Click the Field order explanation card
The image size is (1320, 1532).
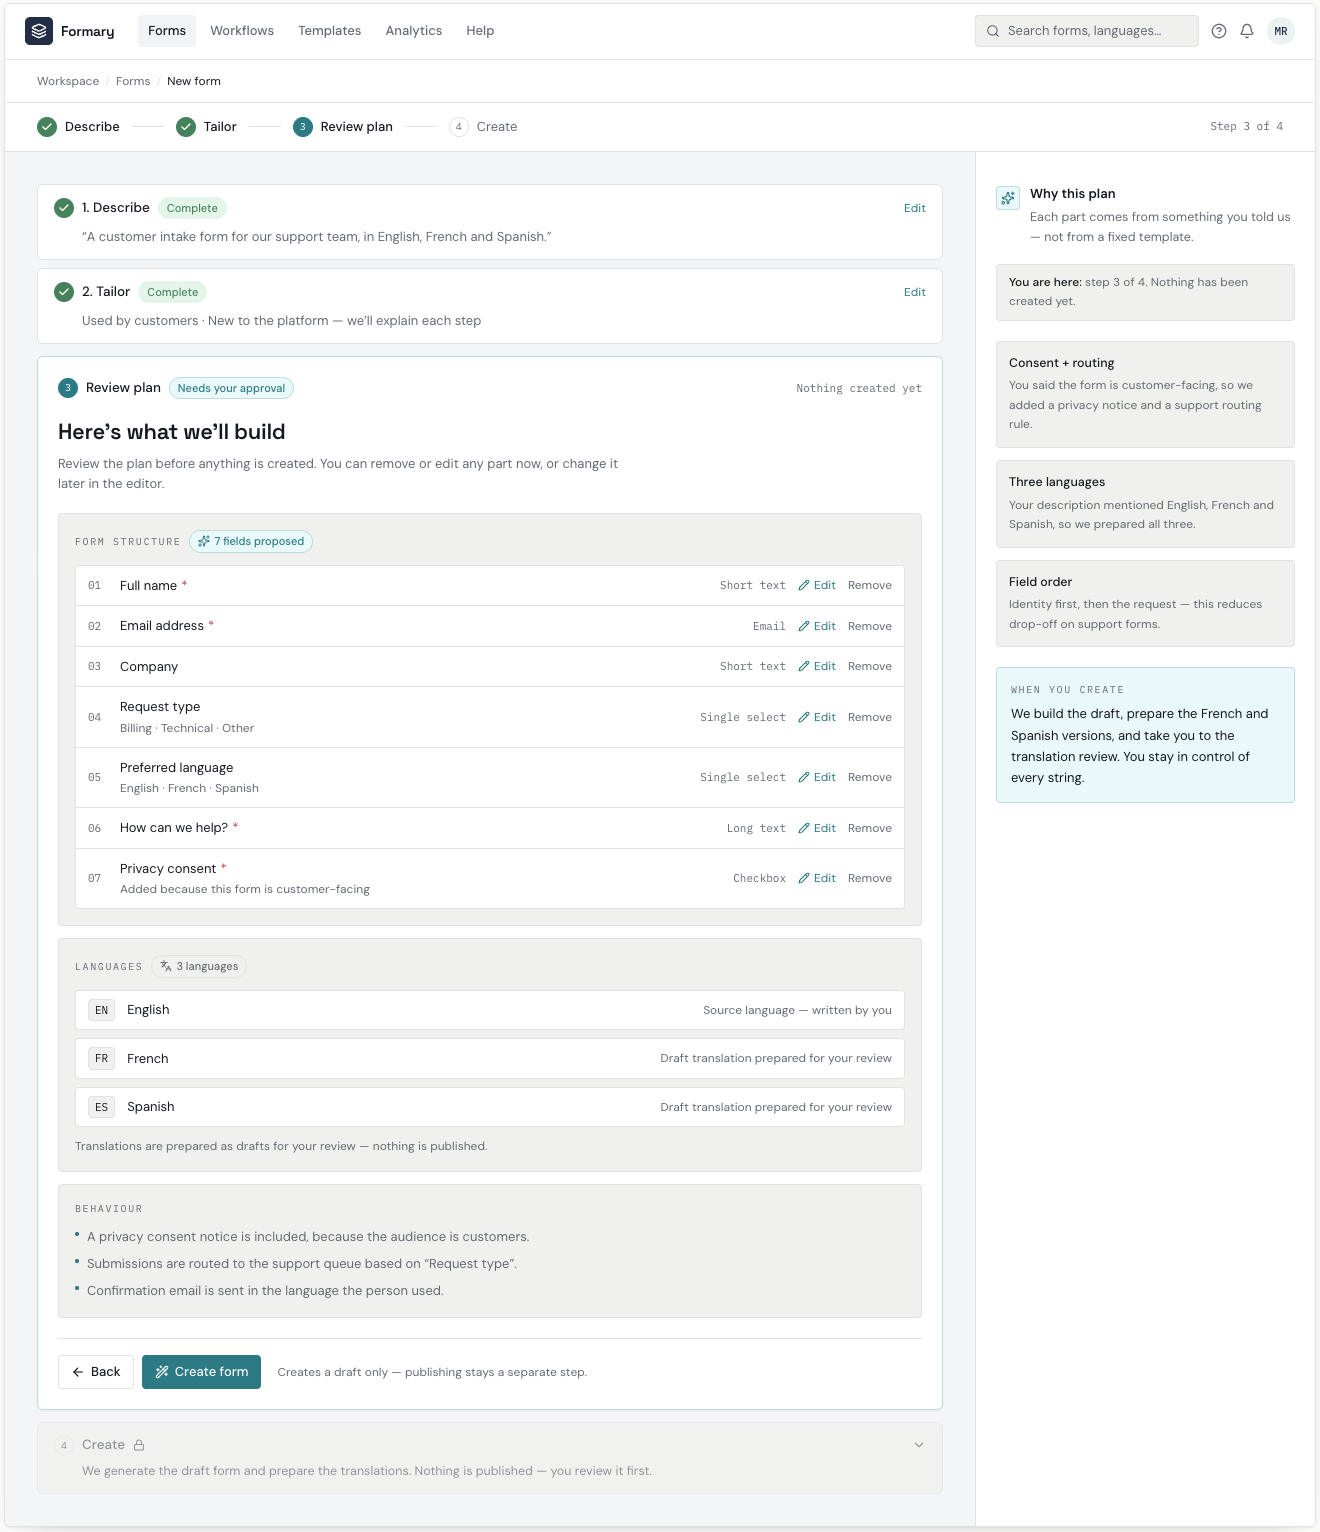(x=1145, y=603)
